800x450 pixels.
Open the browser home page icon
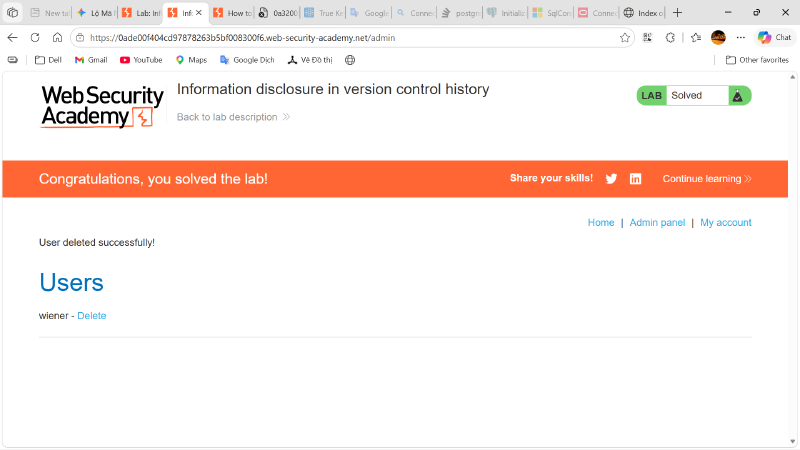pos(57,37)
